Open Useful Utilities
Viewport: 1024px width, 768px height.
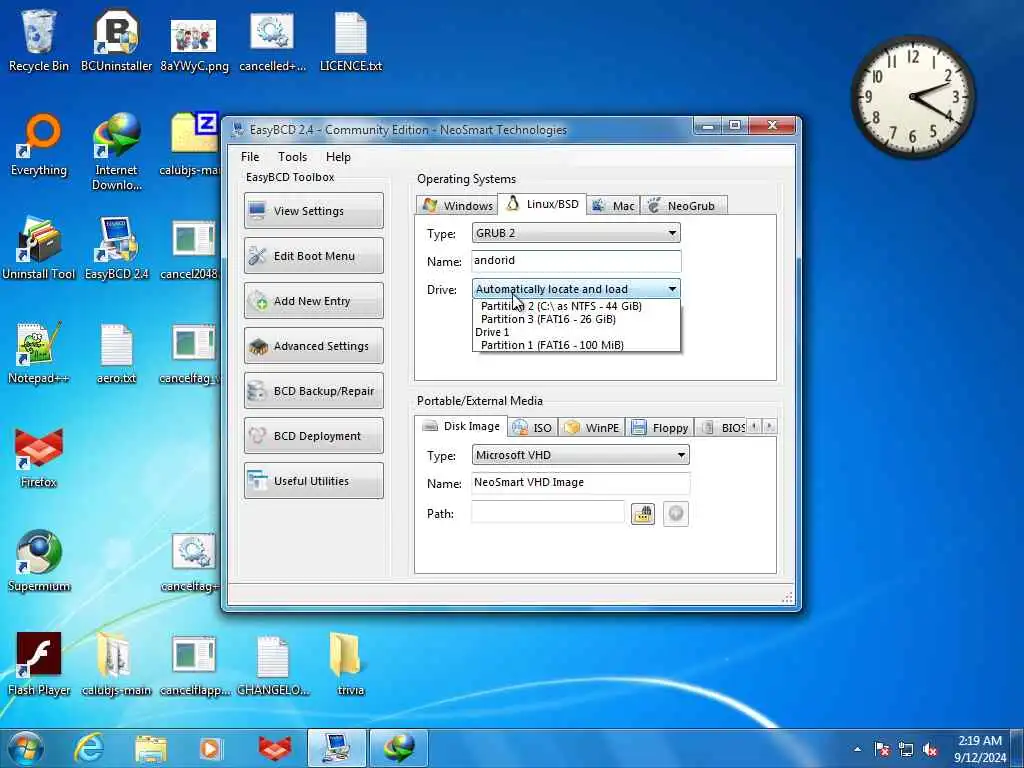click(x=313, y=481)
